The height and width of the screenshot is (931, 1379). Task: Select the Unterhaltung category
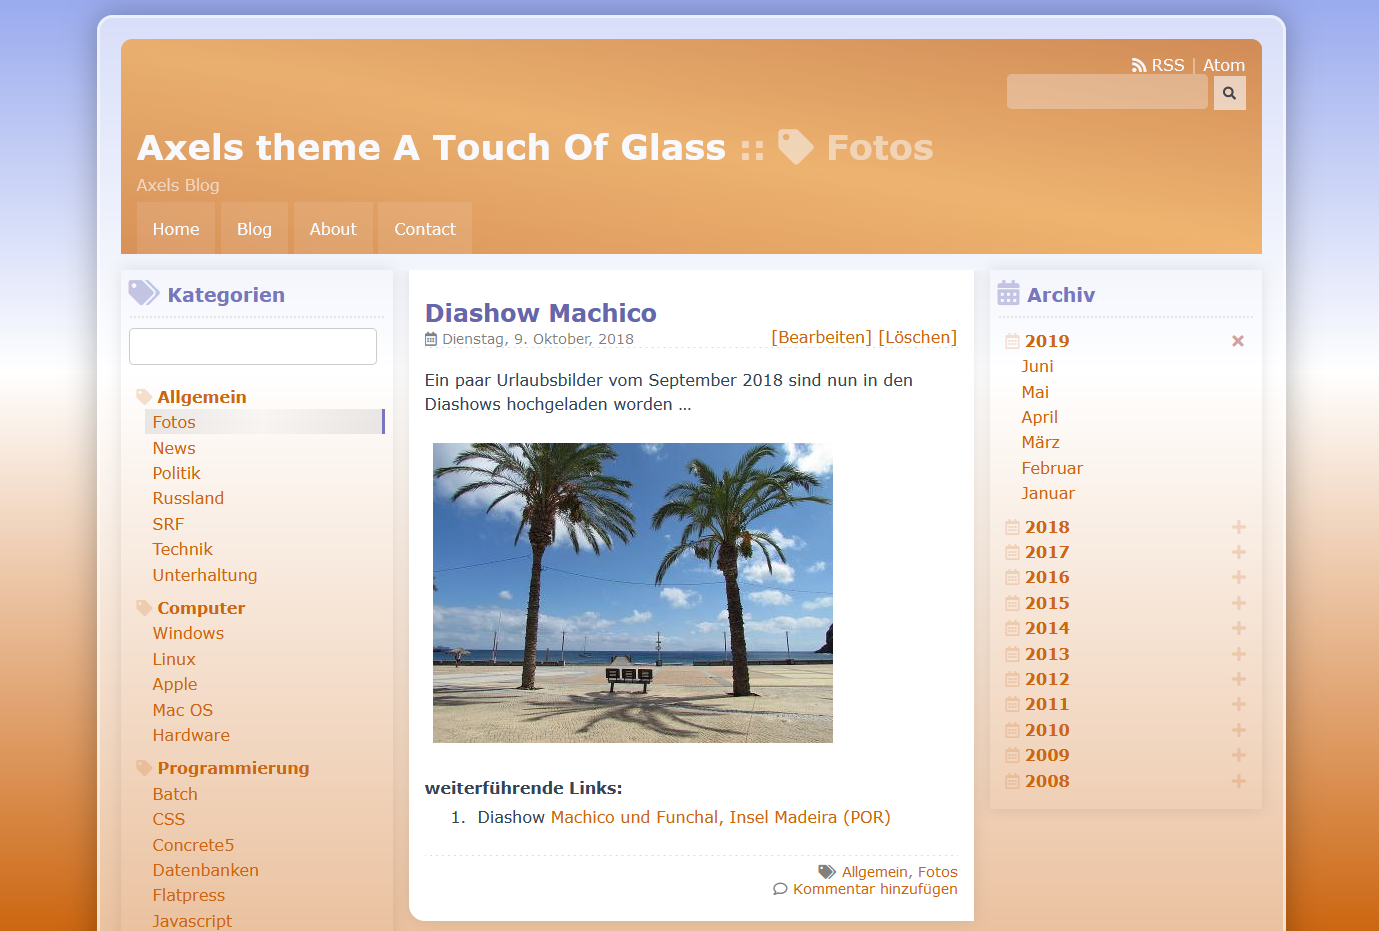205,575
